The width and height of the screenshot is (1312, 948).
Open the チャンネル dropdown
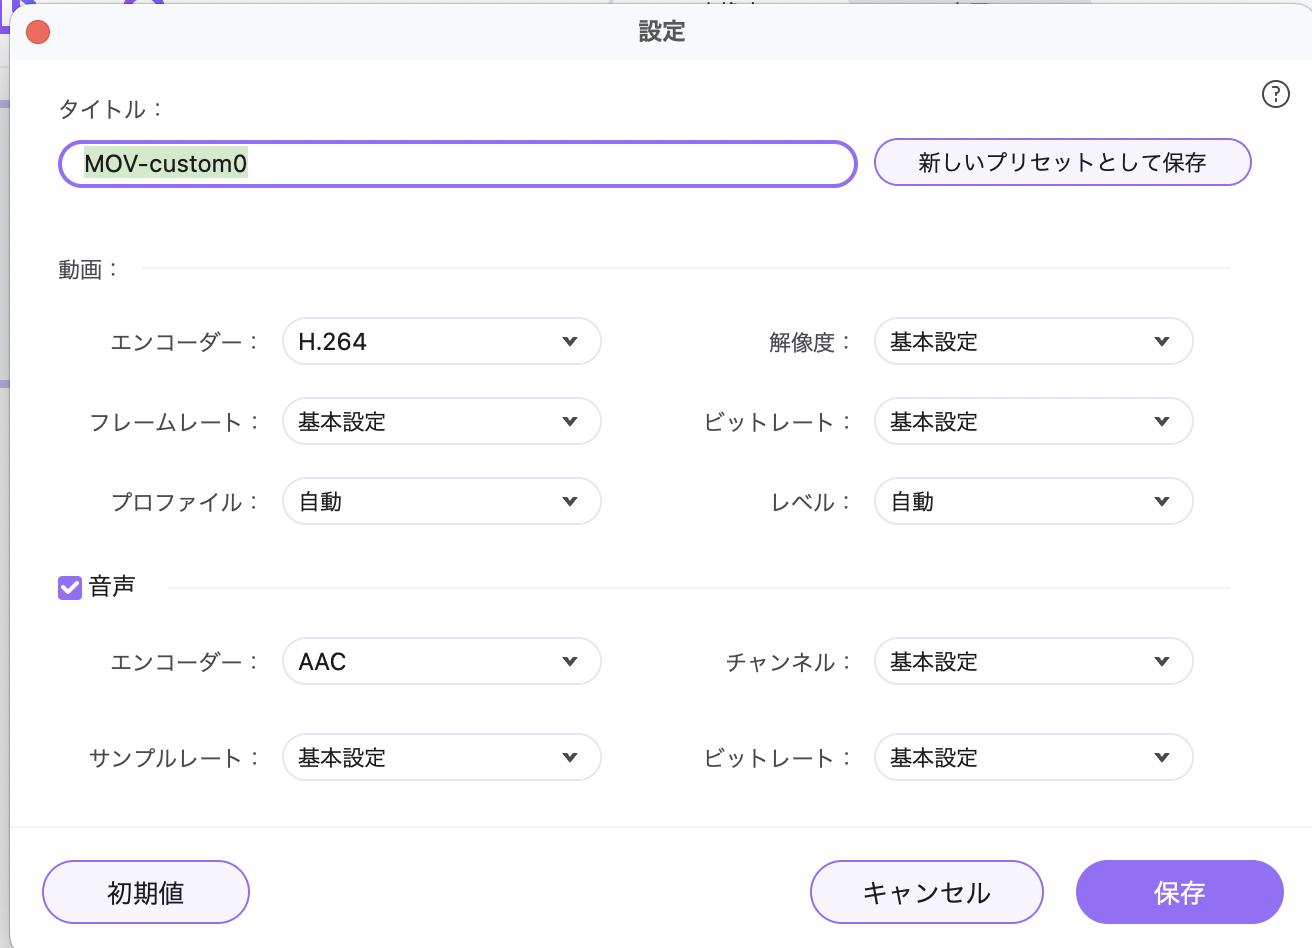pos(1034,662)
